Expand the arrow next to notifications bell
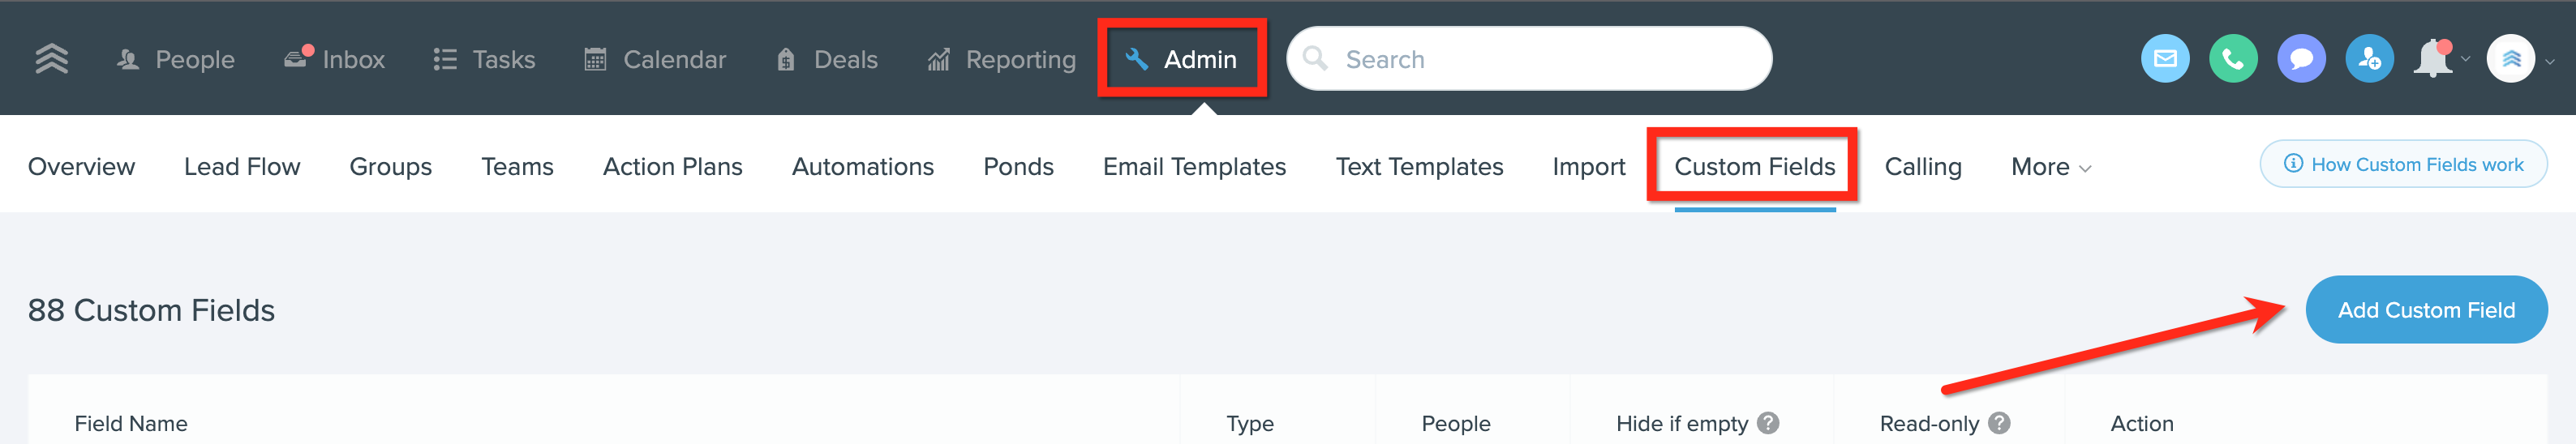 tap(2465, 60)
